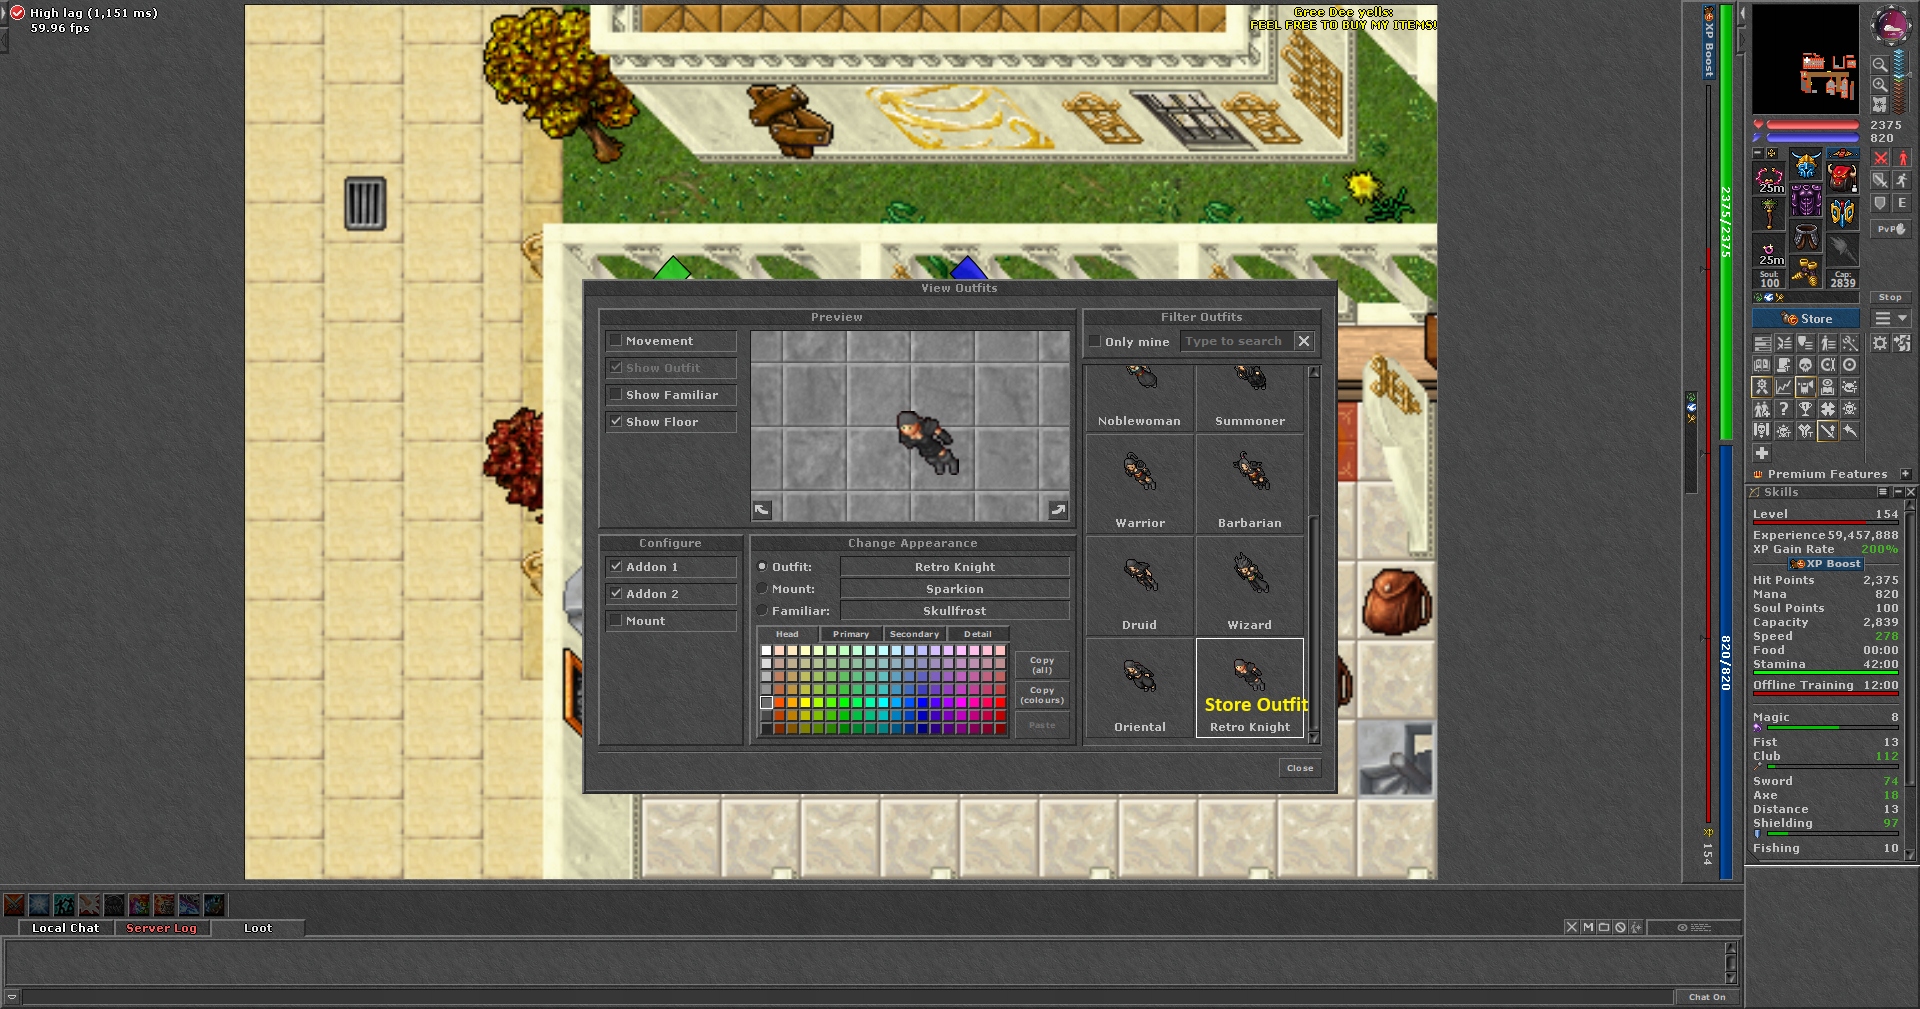Open the compass rose on minimap

(x=1890, y=25)
